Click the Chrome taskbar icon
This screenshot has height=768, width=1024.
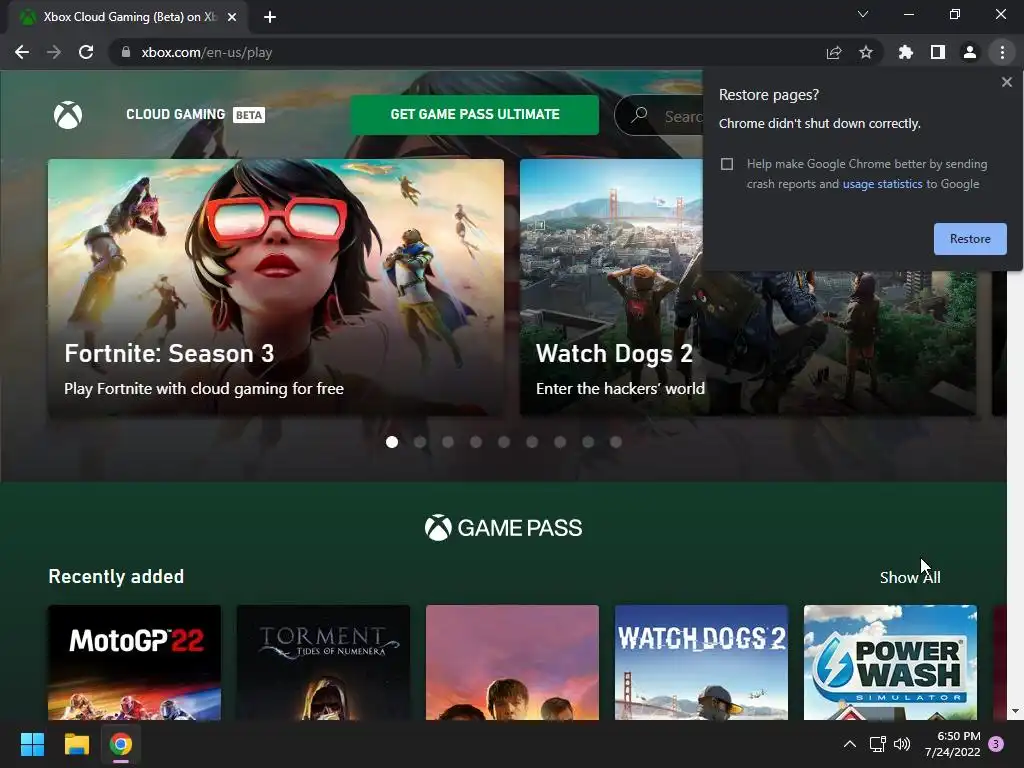tap(121, 744)
